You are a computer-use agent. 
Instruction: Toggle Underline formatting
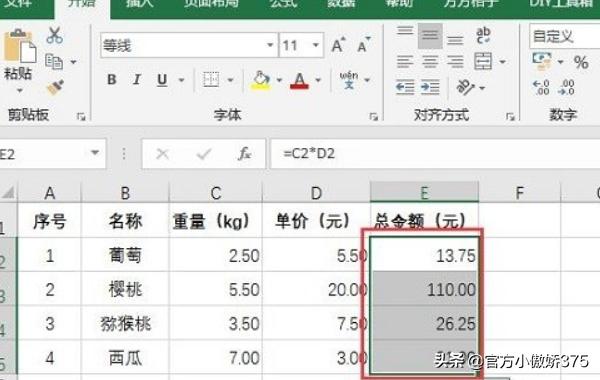162,80
